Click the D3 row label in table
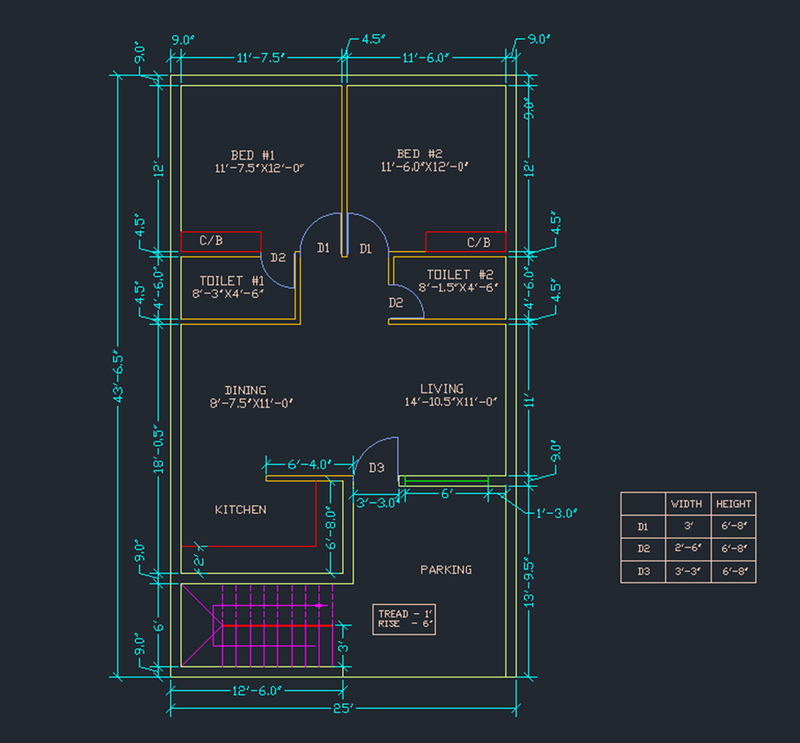The height and width of the screenshot is (743, 800). coord(643,572)
